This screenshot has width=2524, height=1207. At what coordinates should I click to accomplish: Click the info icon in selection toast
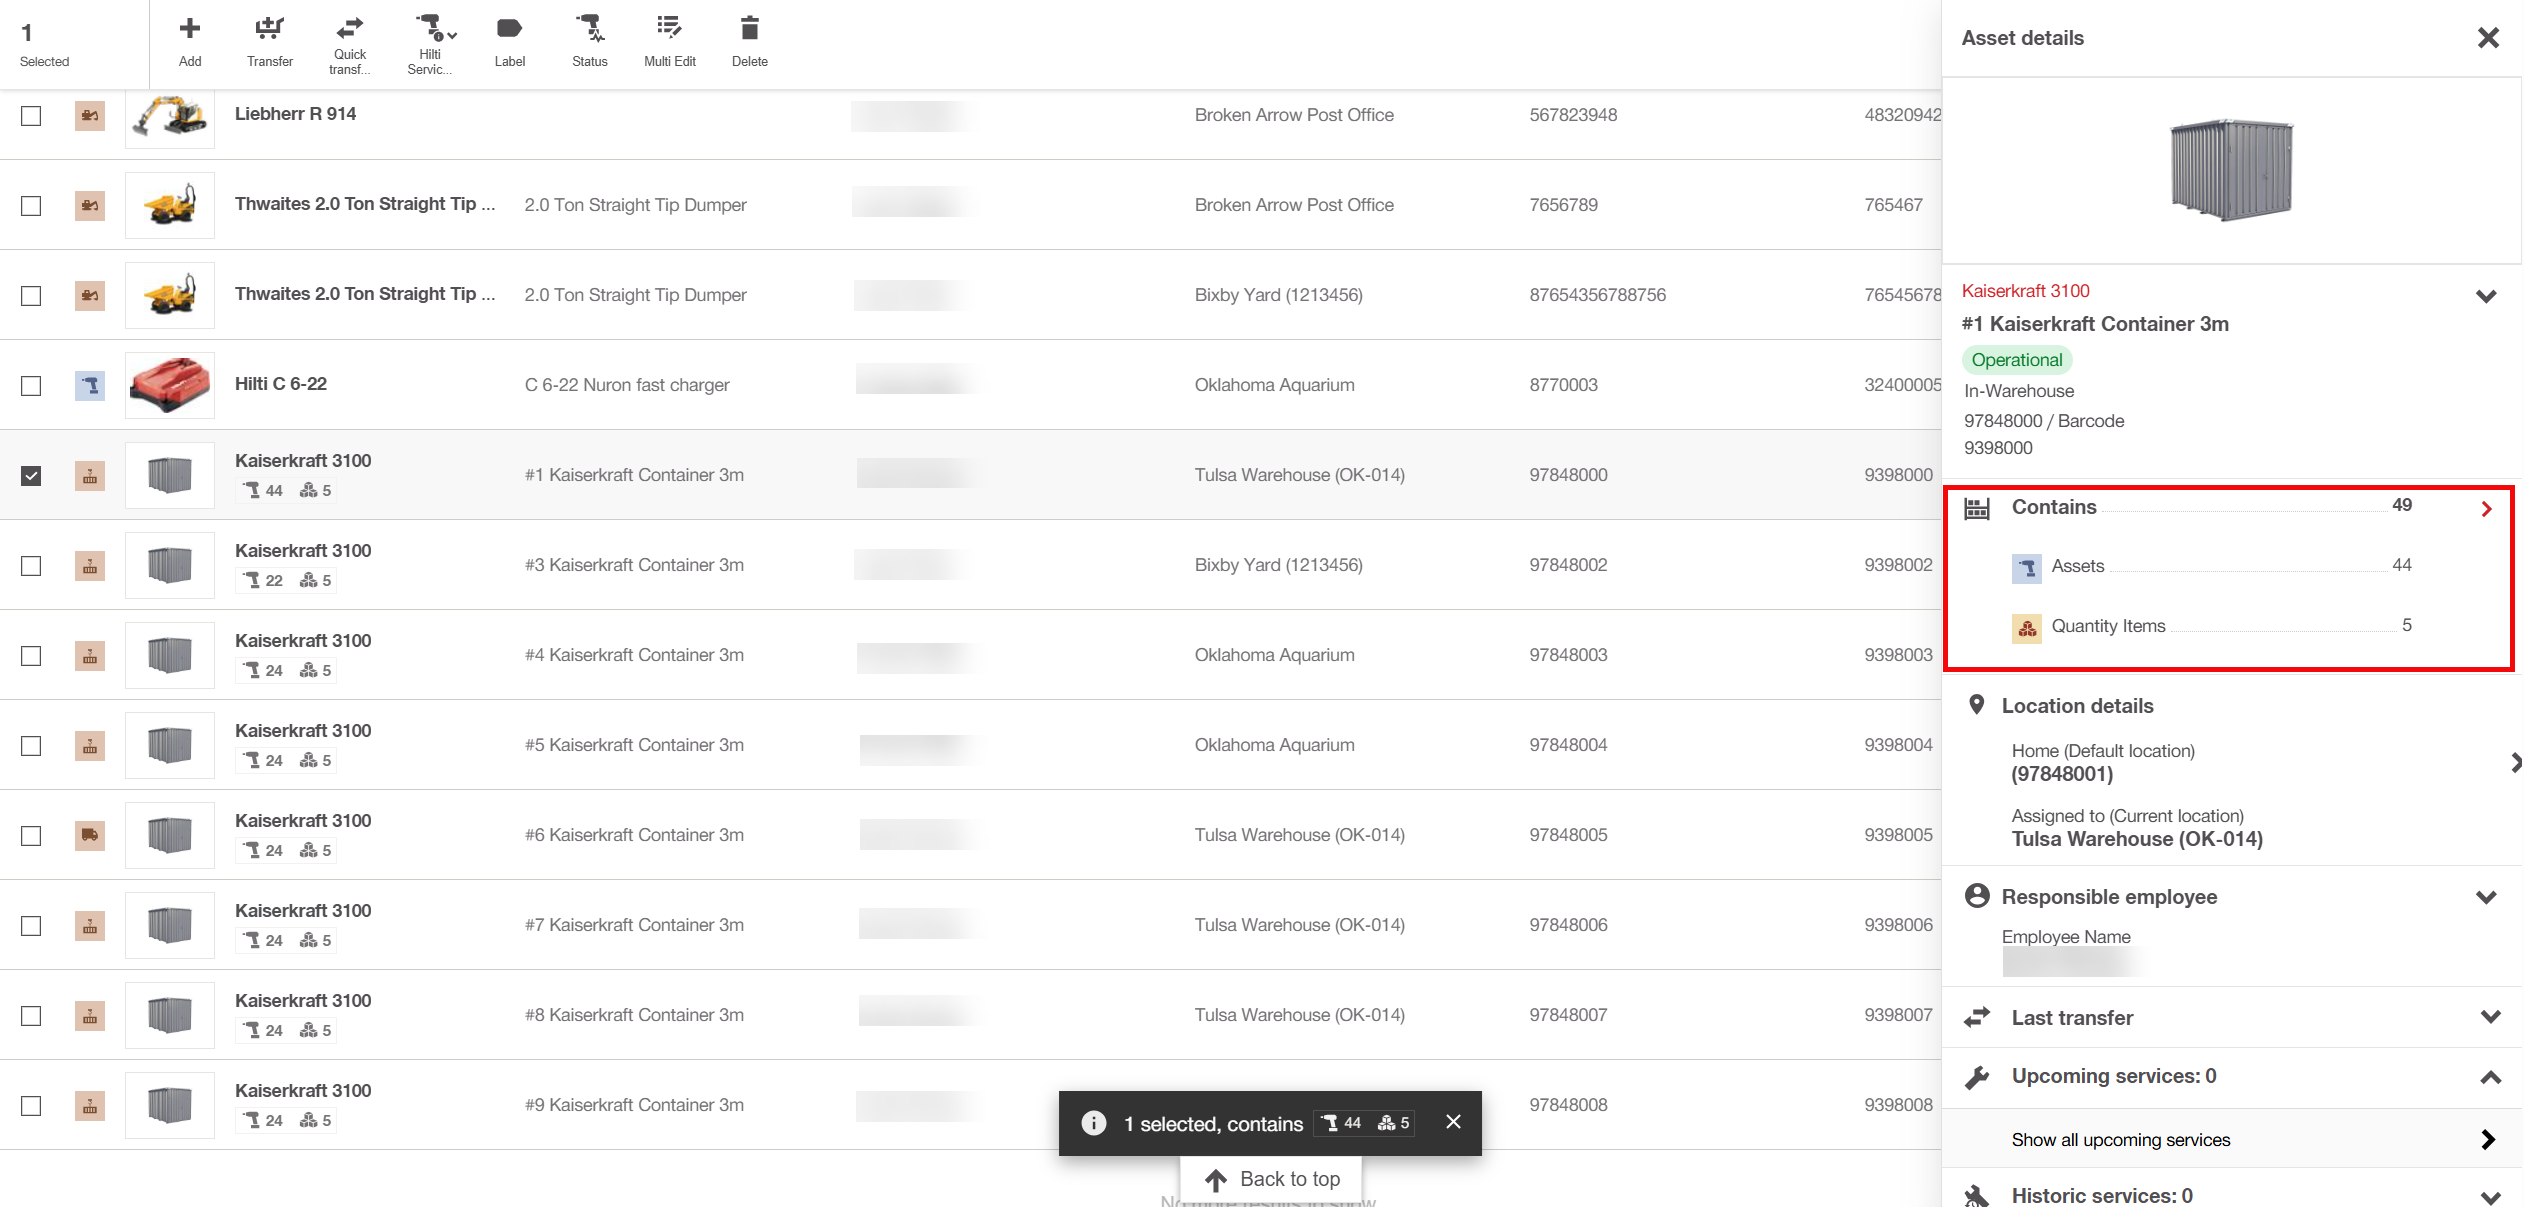tap(1094, 1123)
